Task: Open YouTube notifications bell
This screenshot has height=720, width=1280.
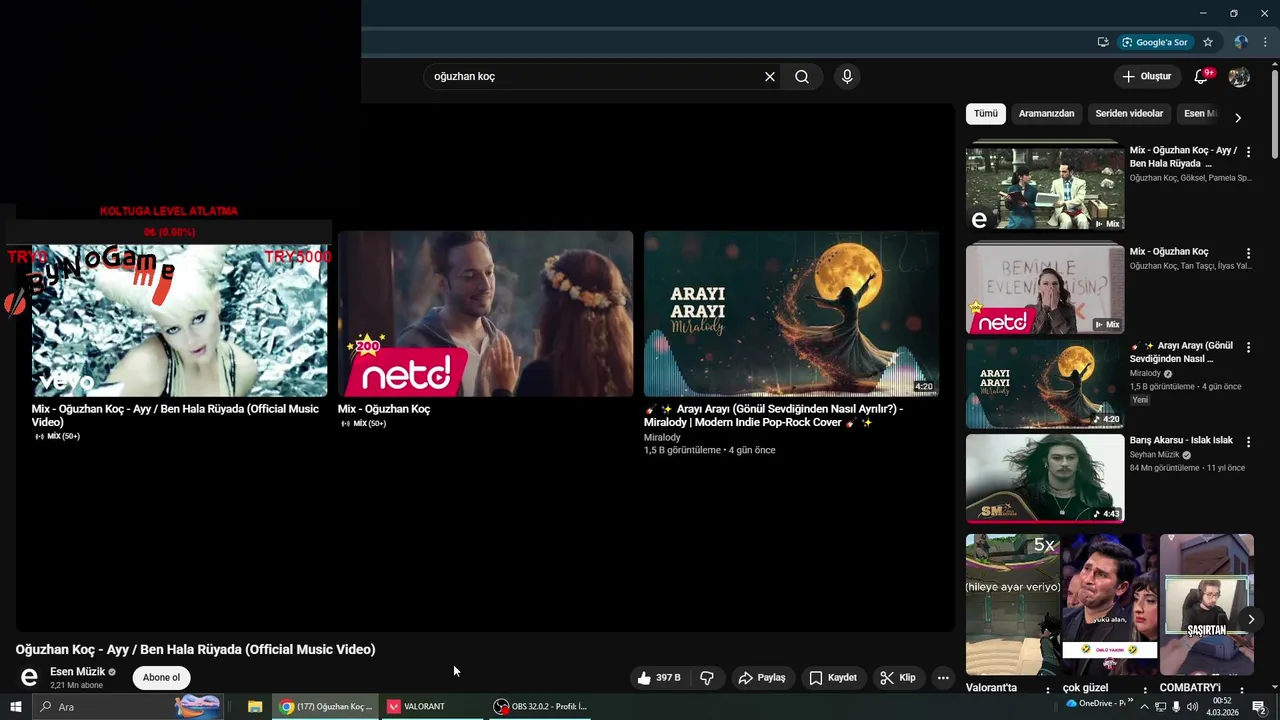Action: [1202, 77]
